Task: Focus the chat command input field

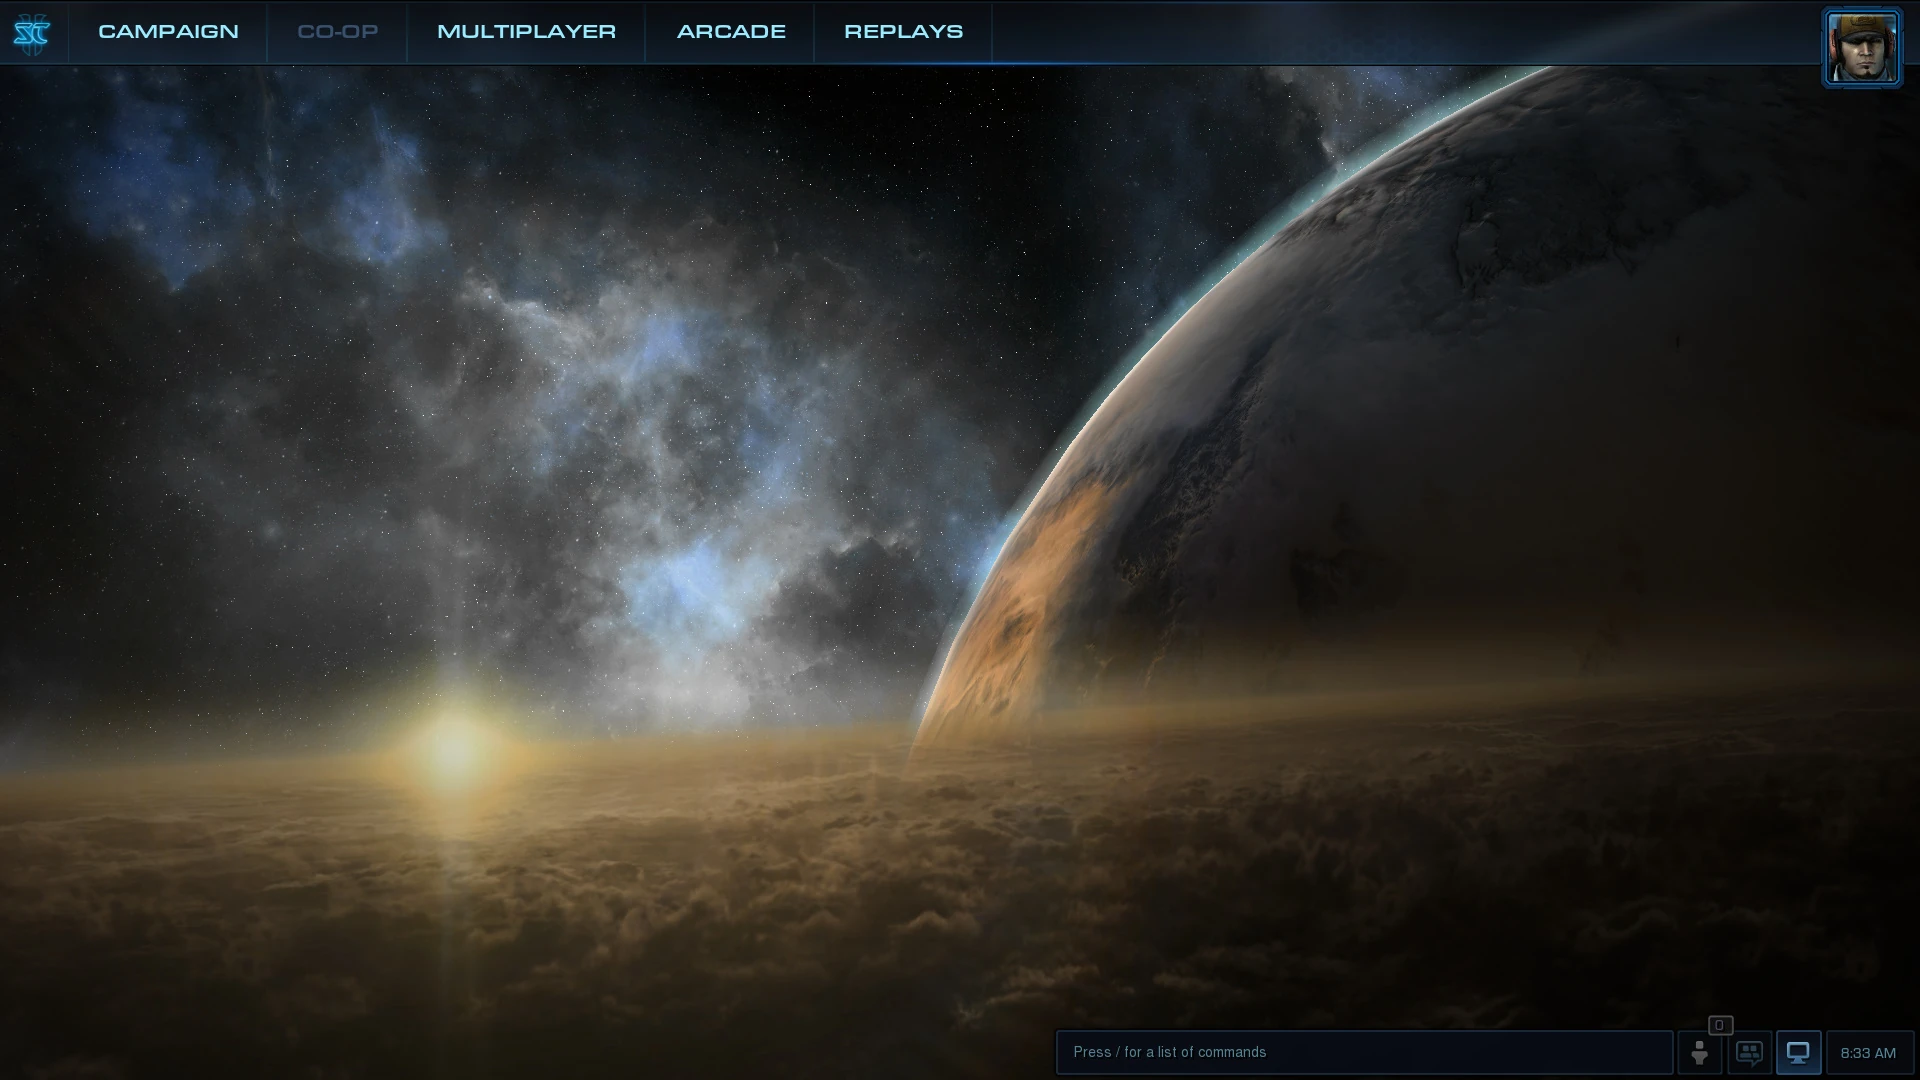Action: click(x=1364, y=1052)
